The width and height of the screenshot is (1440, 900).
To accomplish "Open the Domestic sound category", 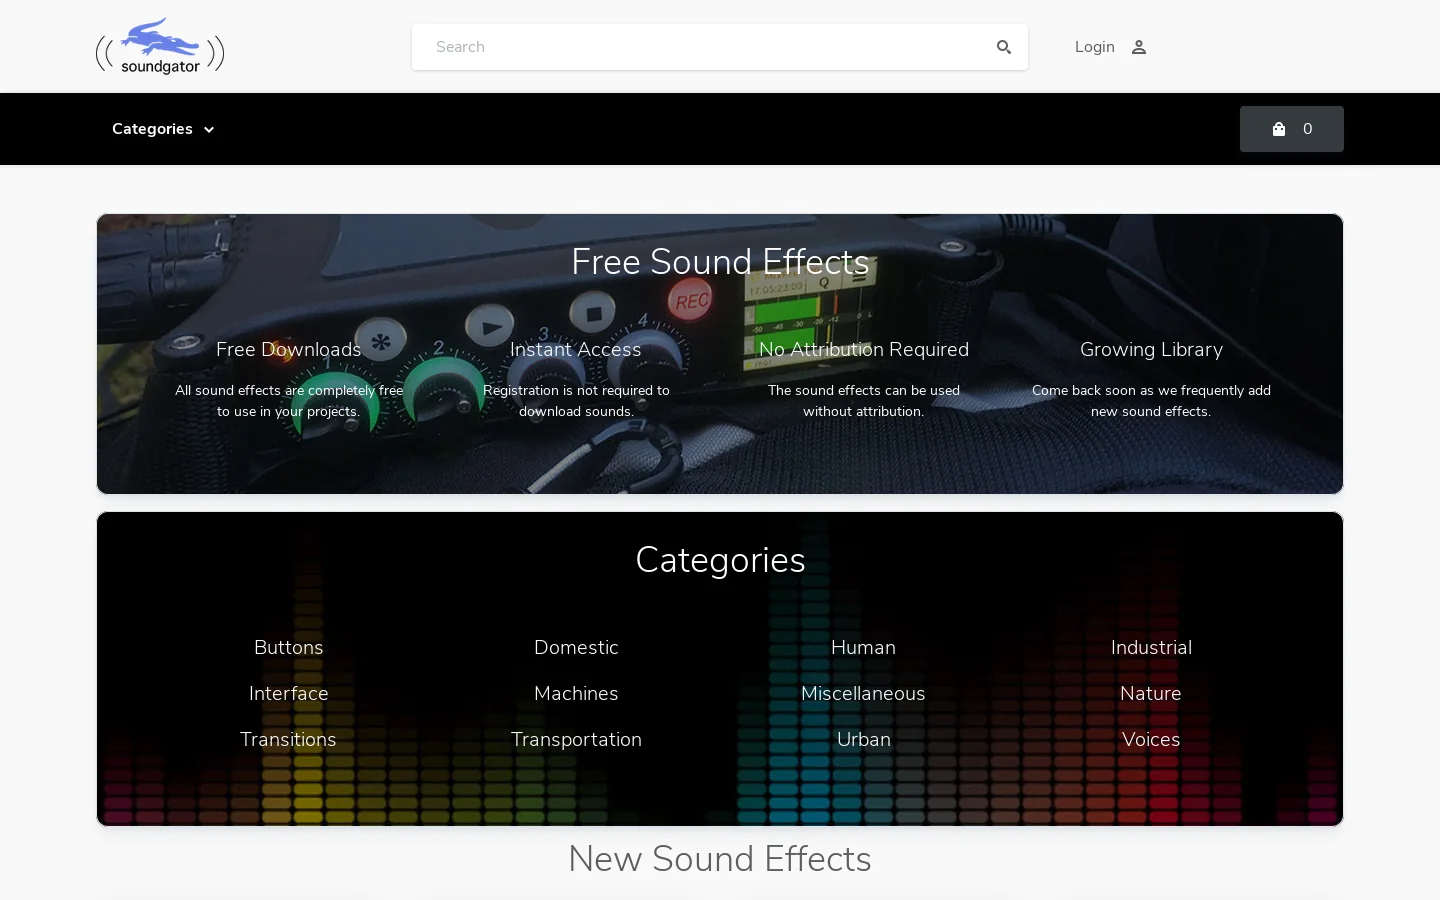I will (x=576, y=647).
